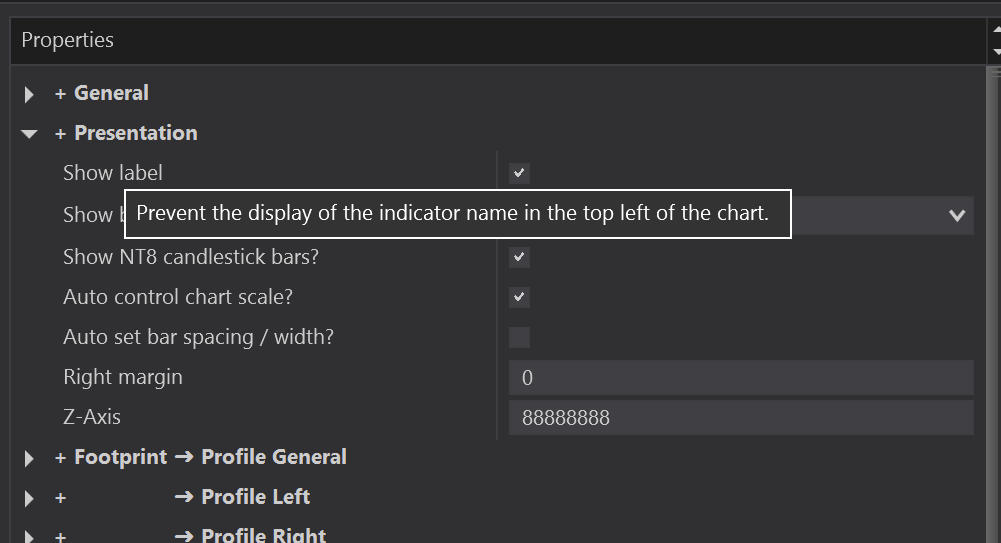1001x543 pixels.
Task: Uncheck the Show label checkbox
Action: pyautogui.click(x=519, y=173)
